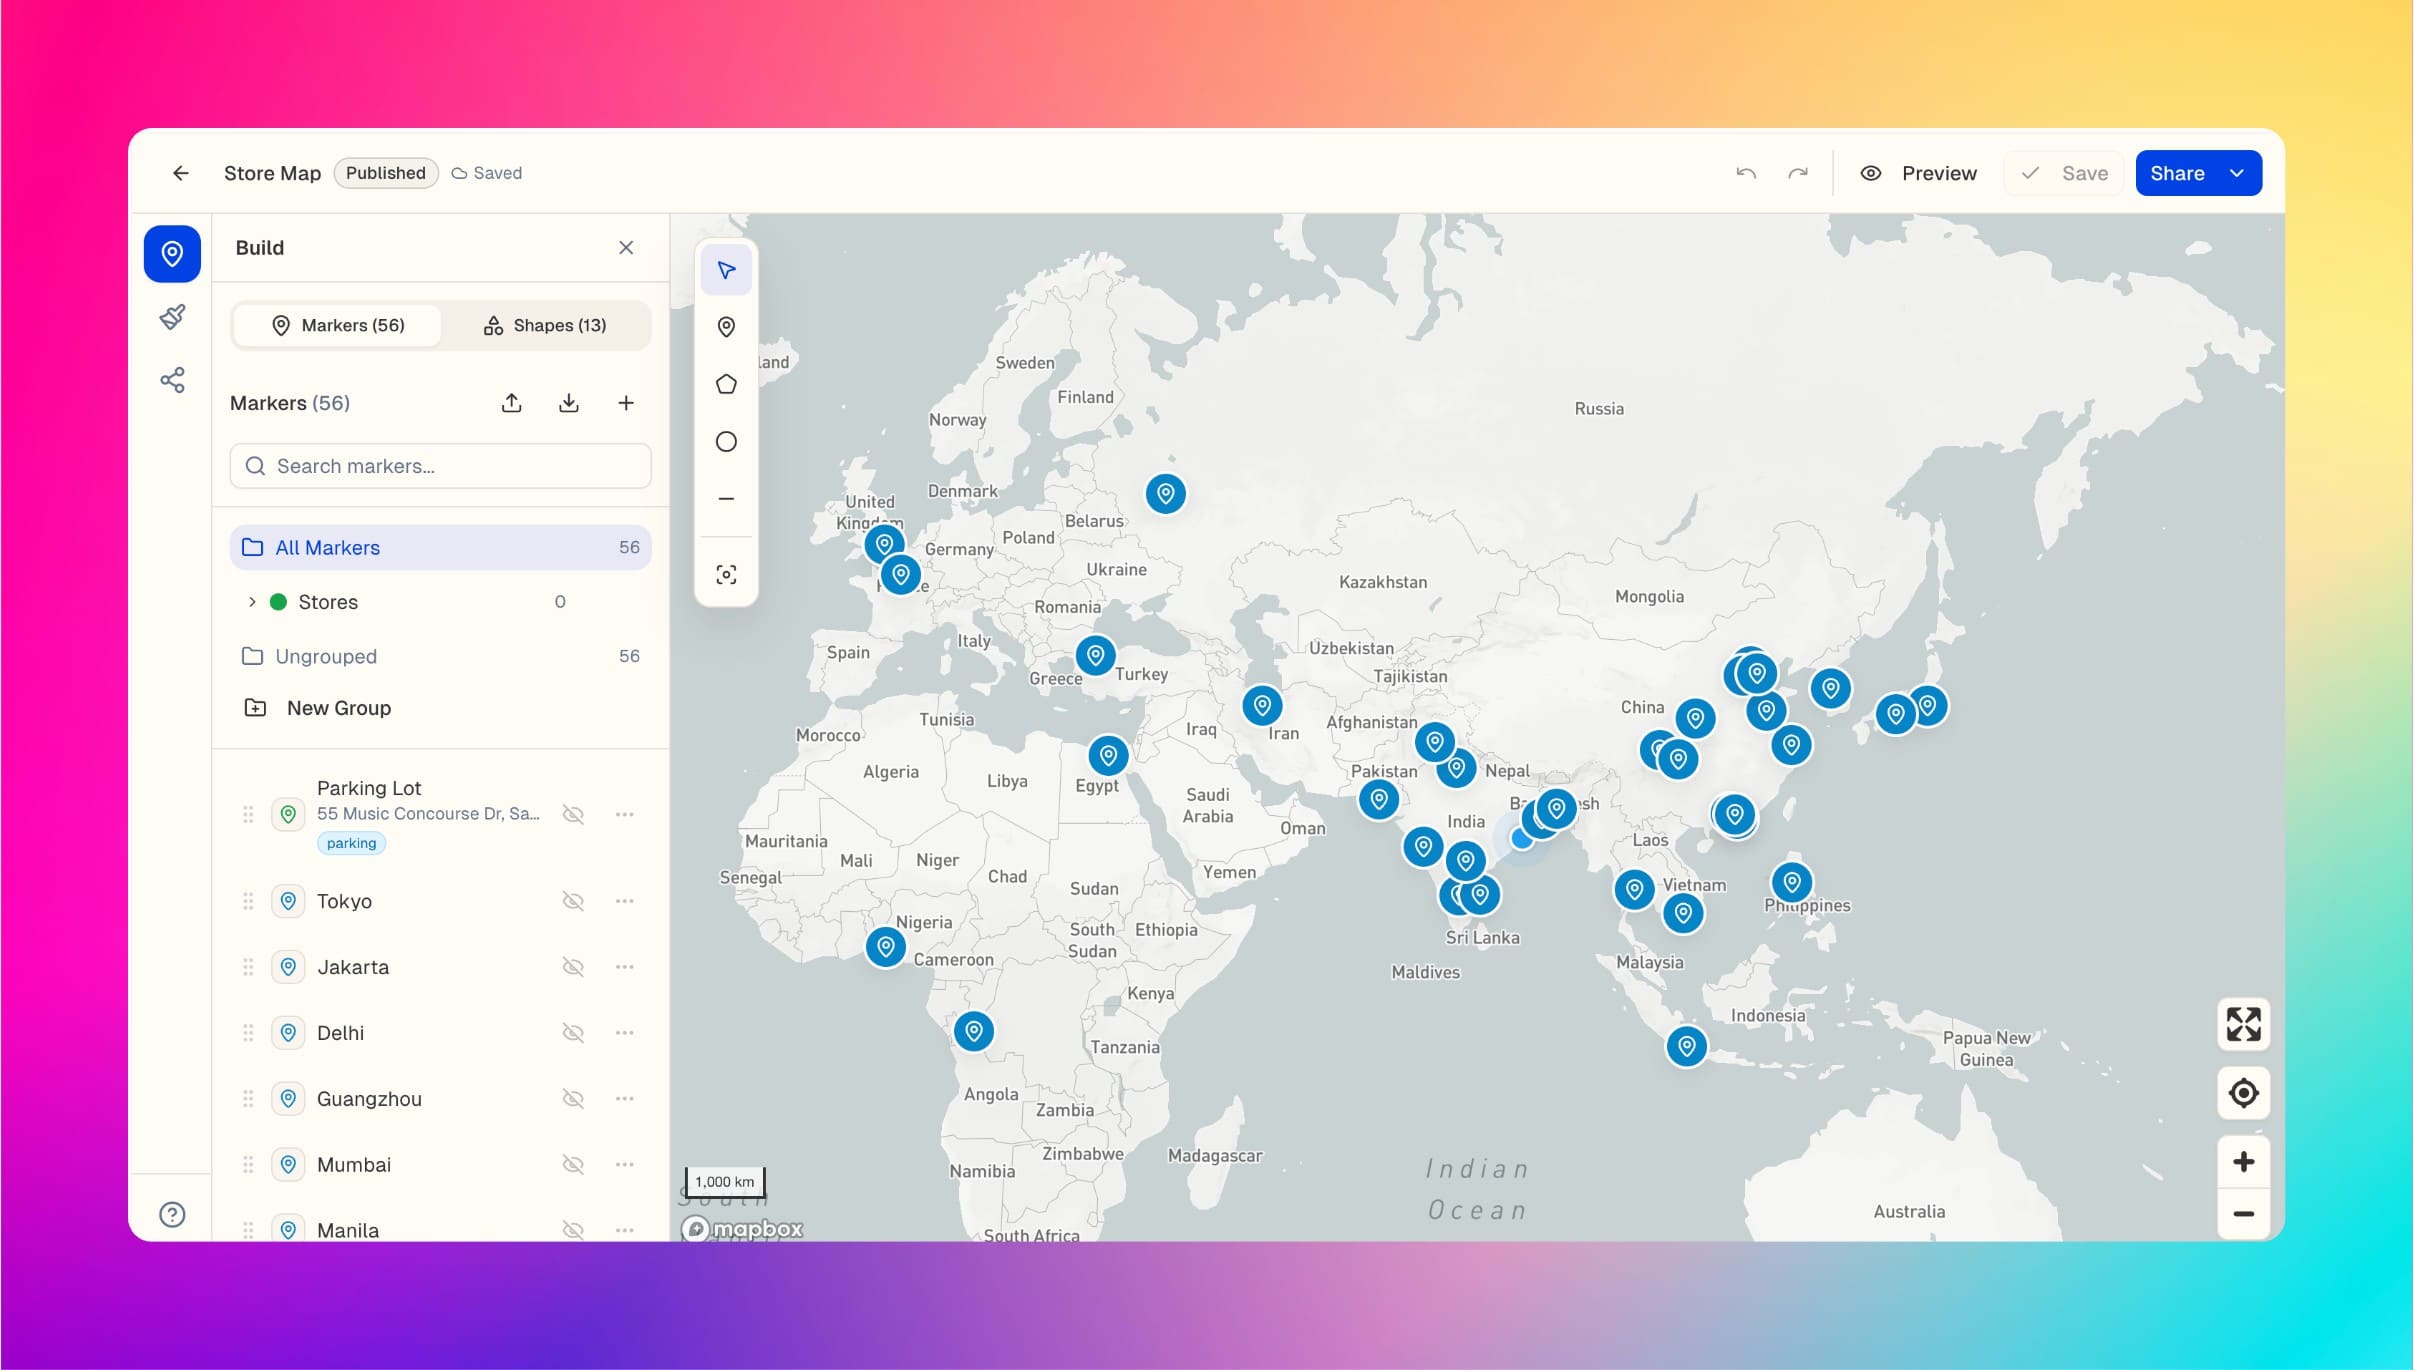
Task: Open the options menu for the Parking Lot marker
Action: pyautogui.click(x=626, y=813)
